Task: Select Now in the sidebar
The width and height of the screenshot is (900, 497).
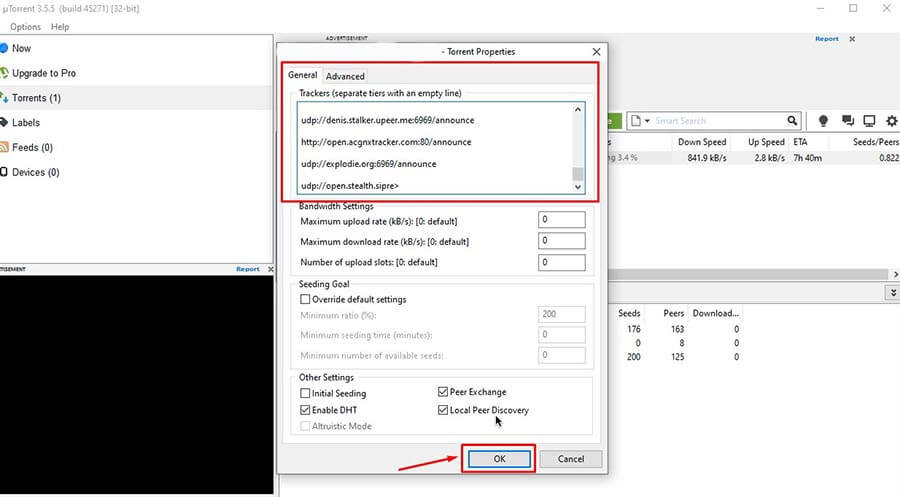Action: (x=21, y=48)
